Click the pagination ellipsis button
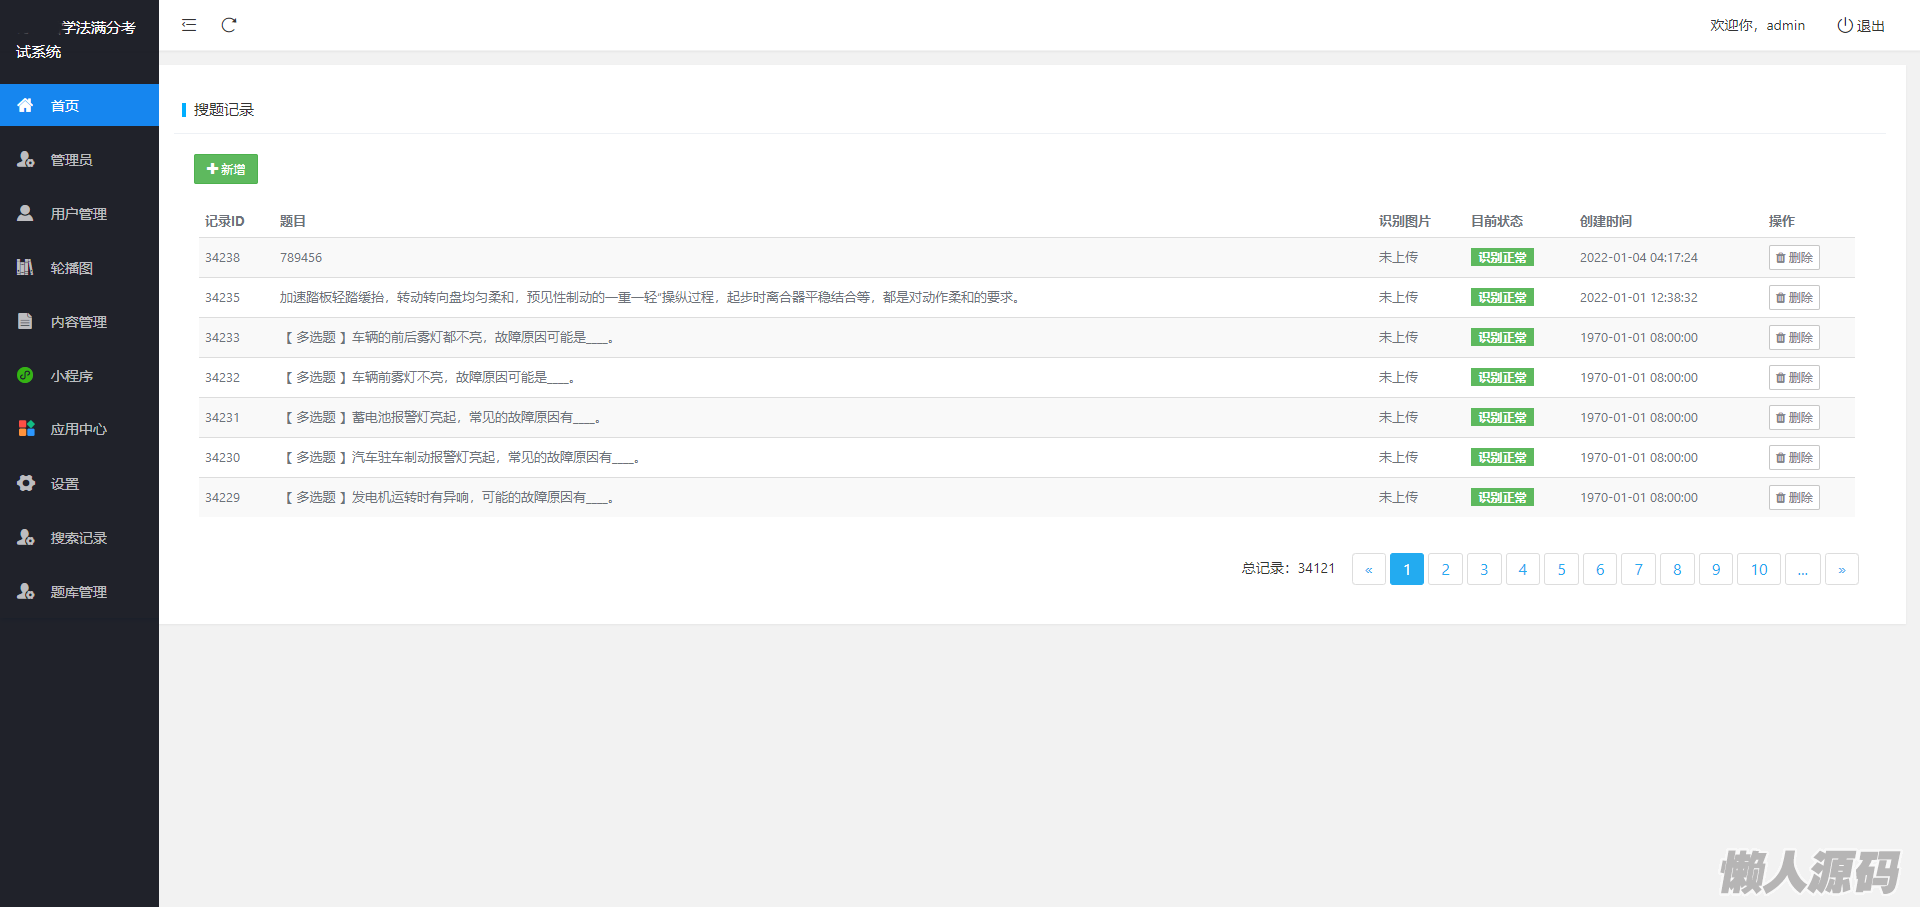The width and height of the screenshot is (1920, 907). tap(1802, 569)
